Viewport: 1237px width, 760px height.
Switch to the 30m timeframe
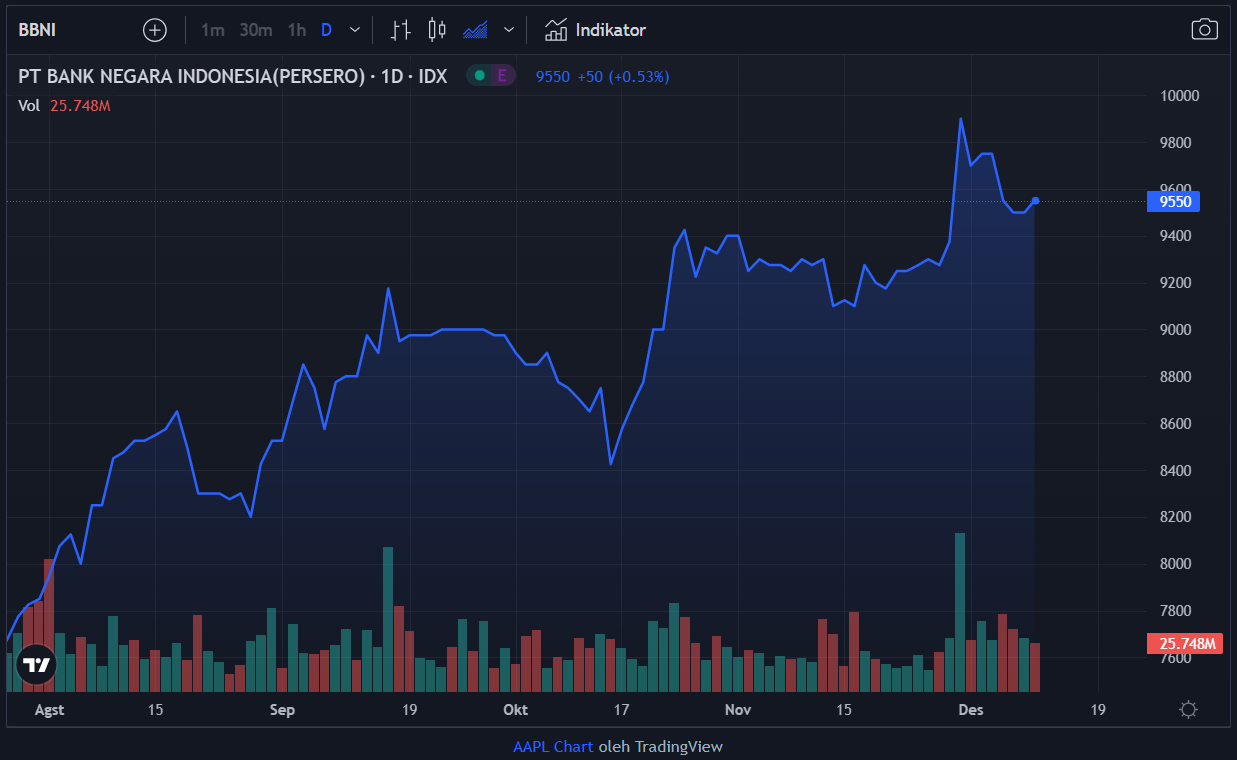pyautogui.click(x=256, y=30)
